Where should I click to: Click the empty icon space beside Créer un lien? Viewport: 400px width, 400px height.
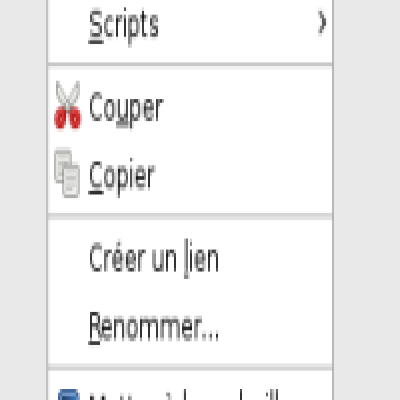(68, 258)
